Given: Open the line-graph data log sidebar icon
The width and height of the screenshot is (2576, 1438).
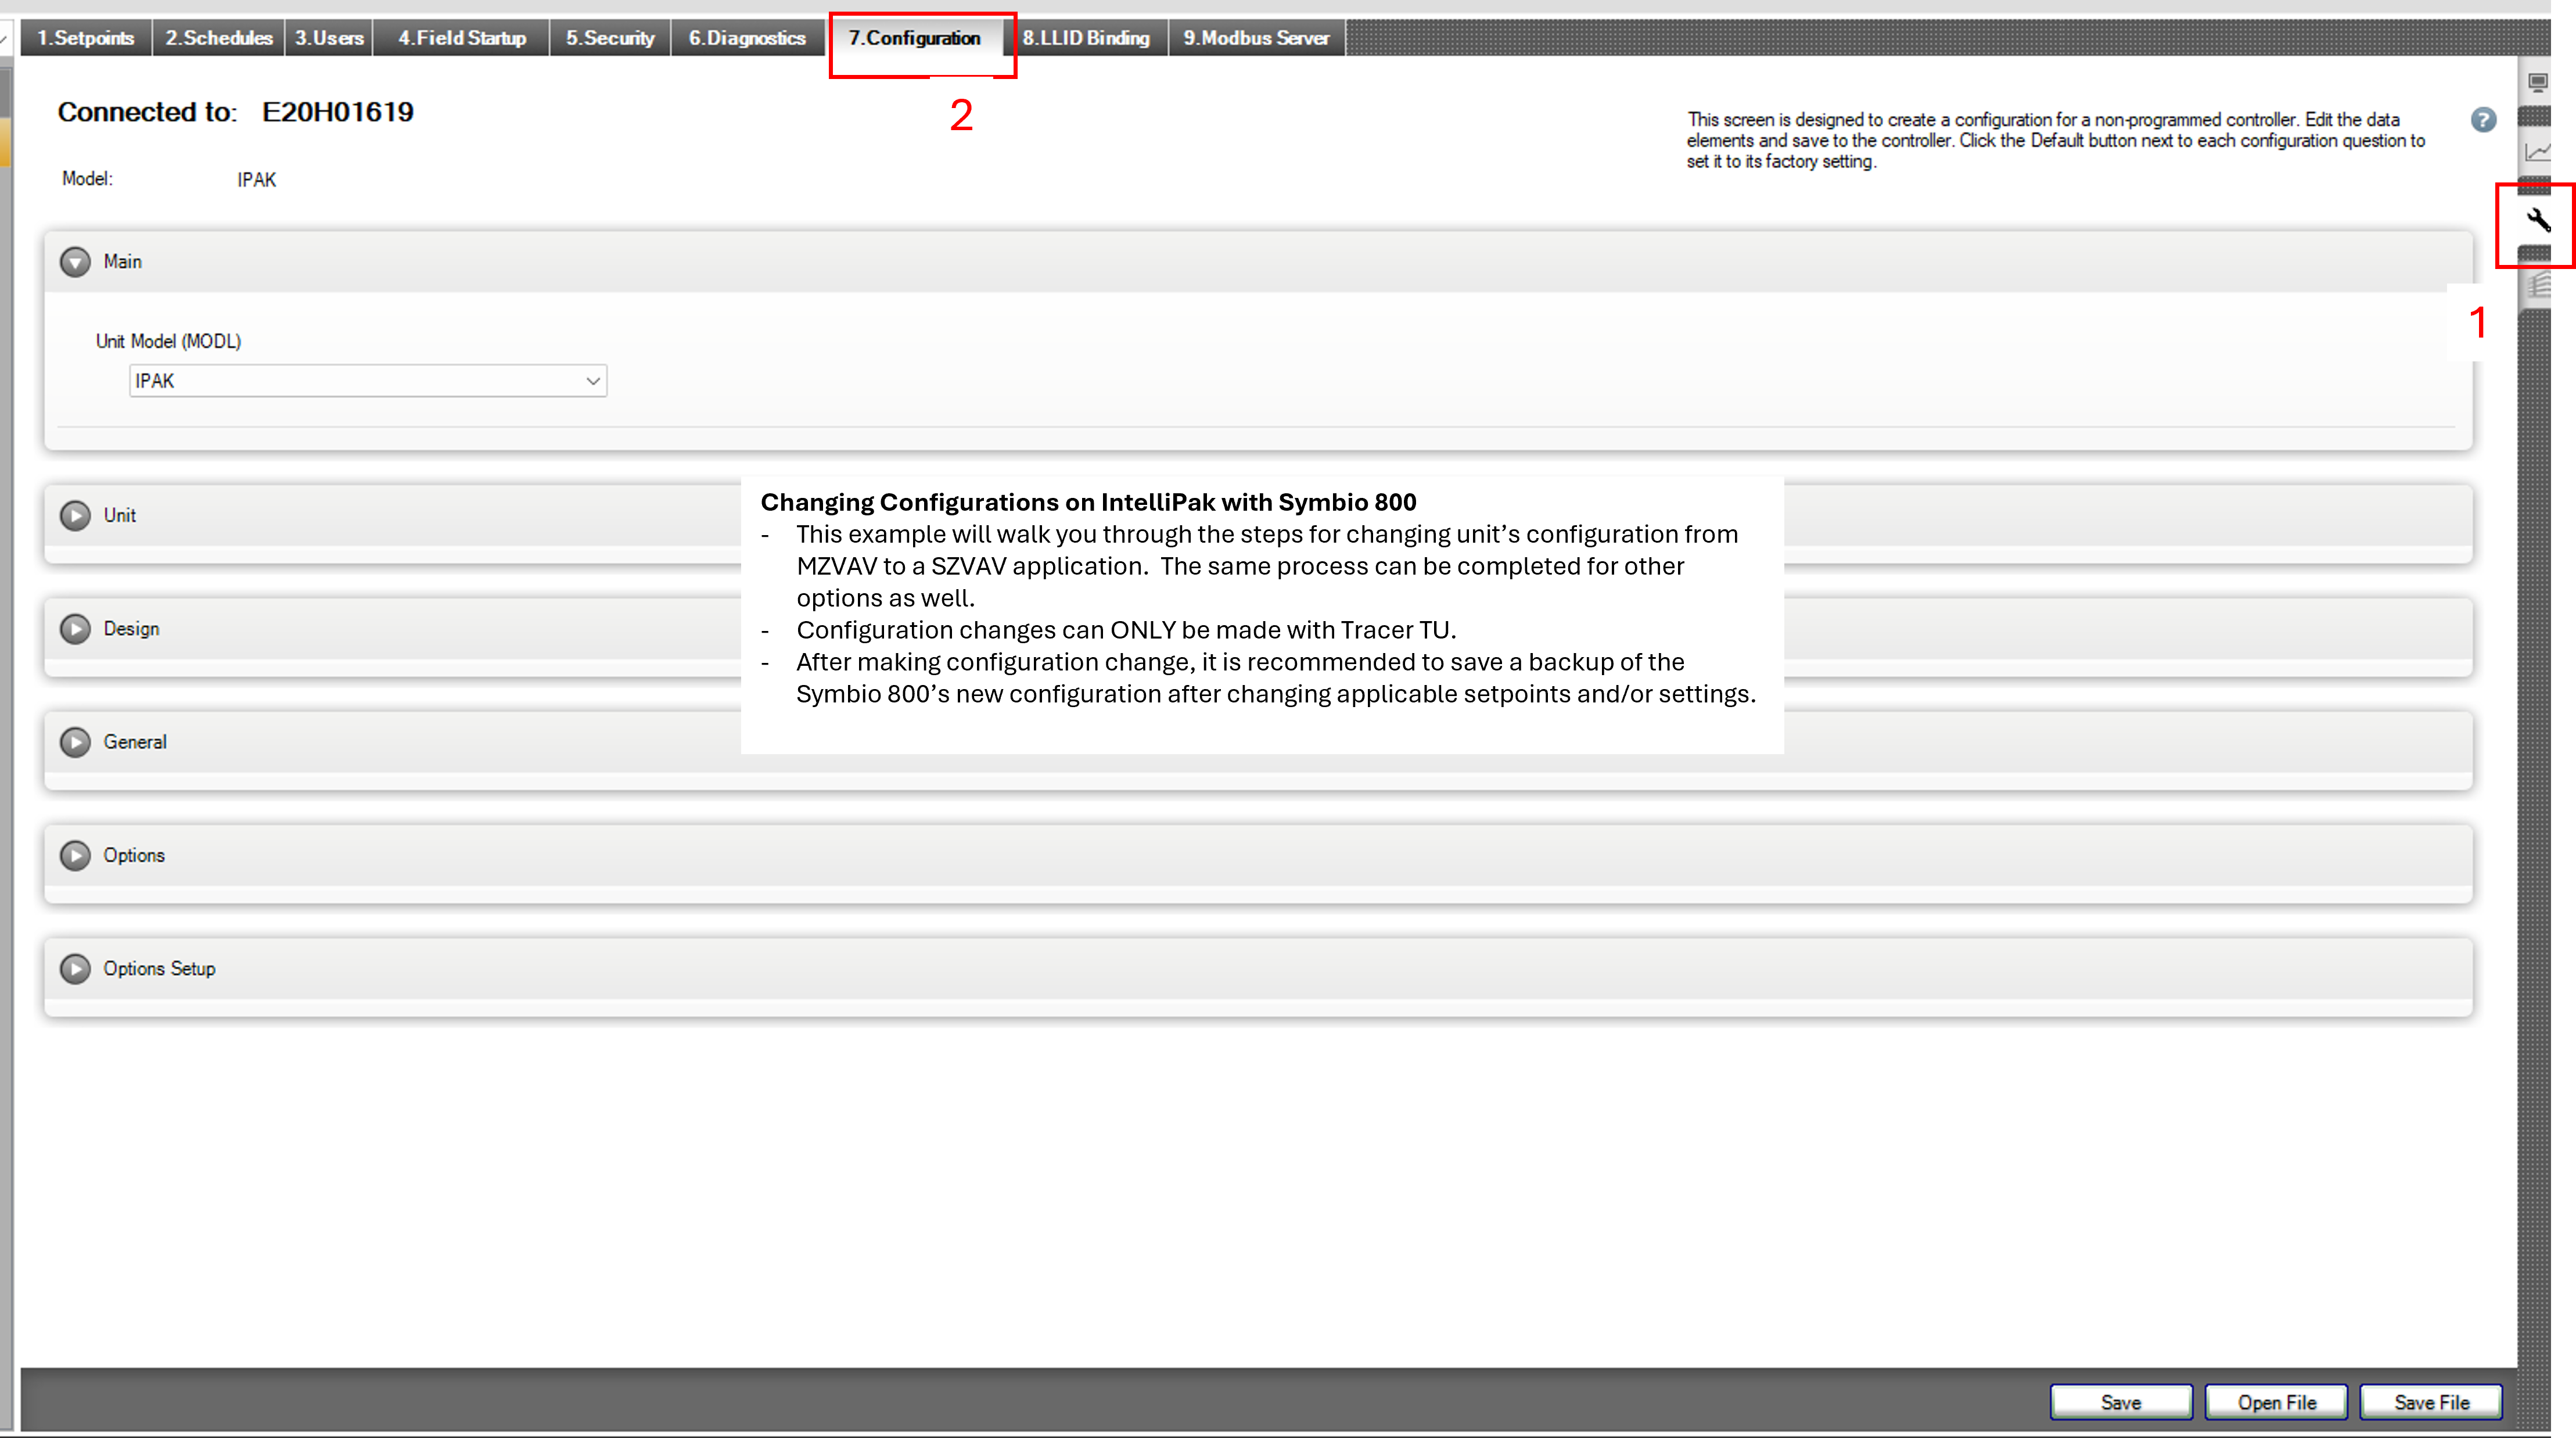Looking at the screenshot, I should point(2538,152).
